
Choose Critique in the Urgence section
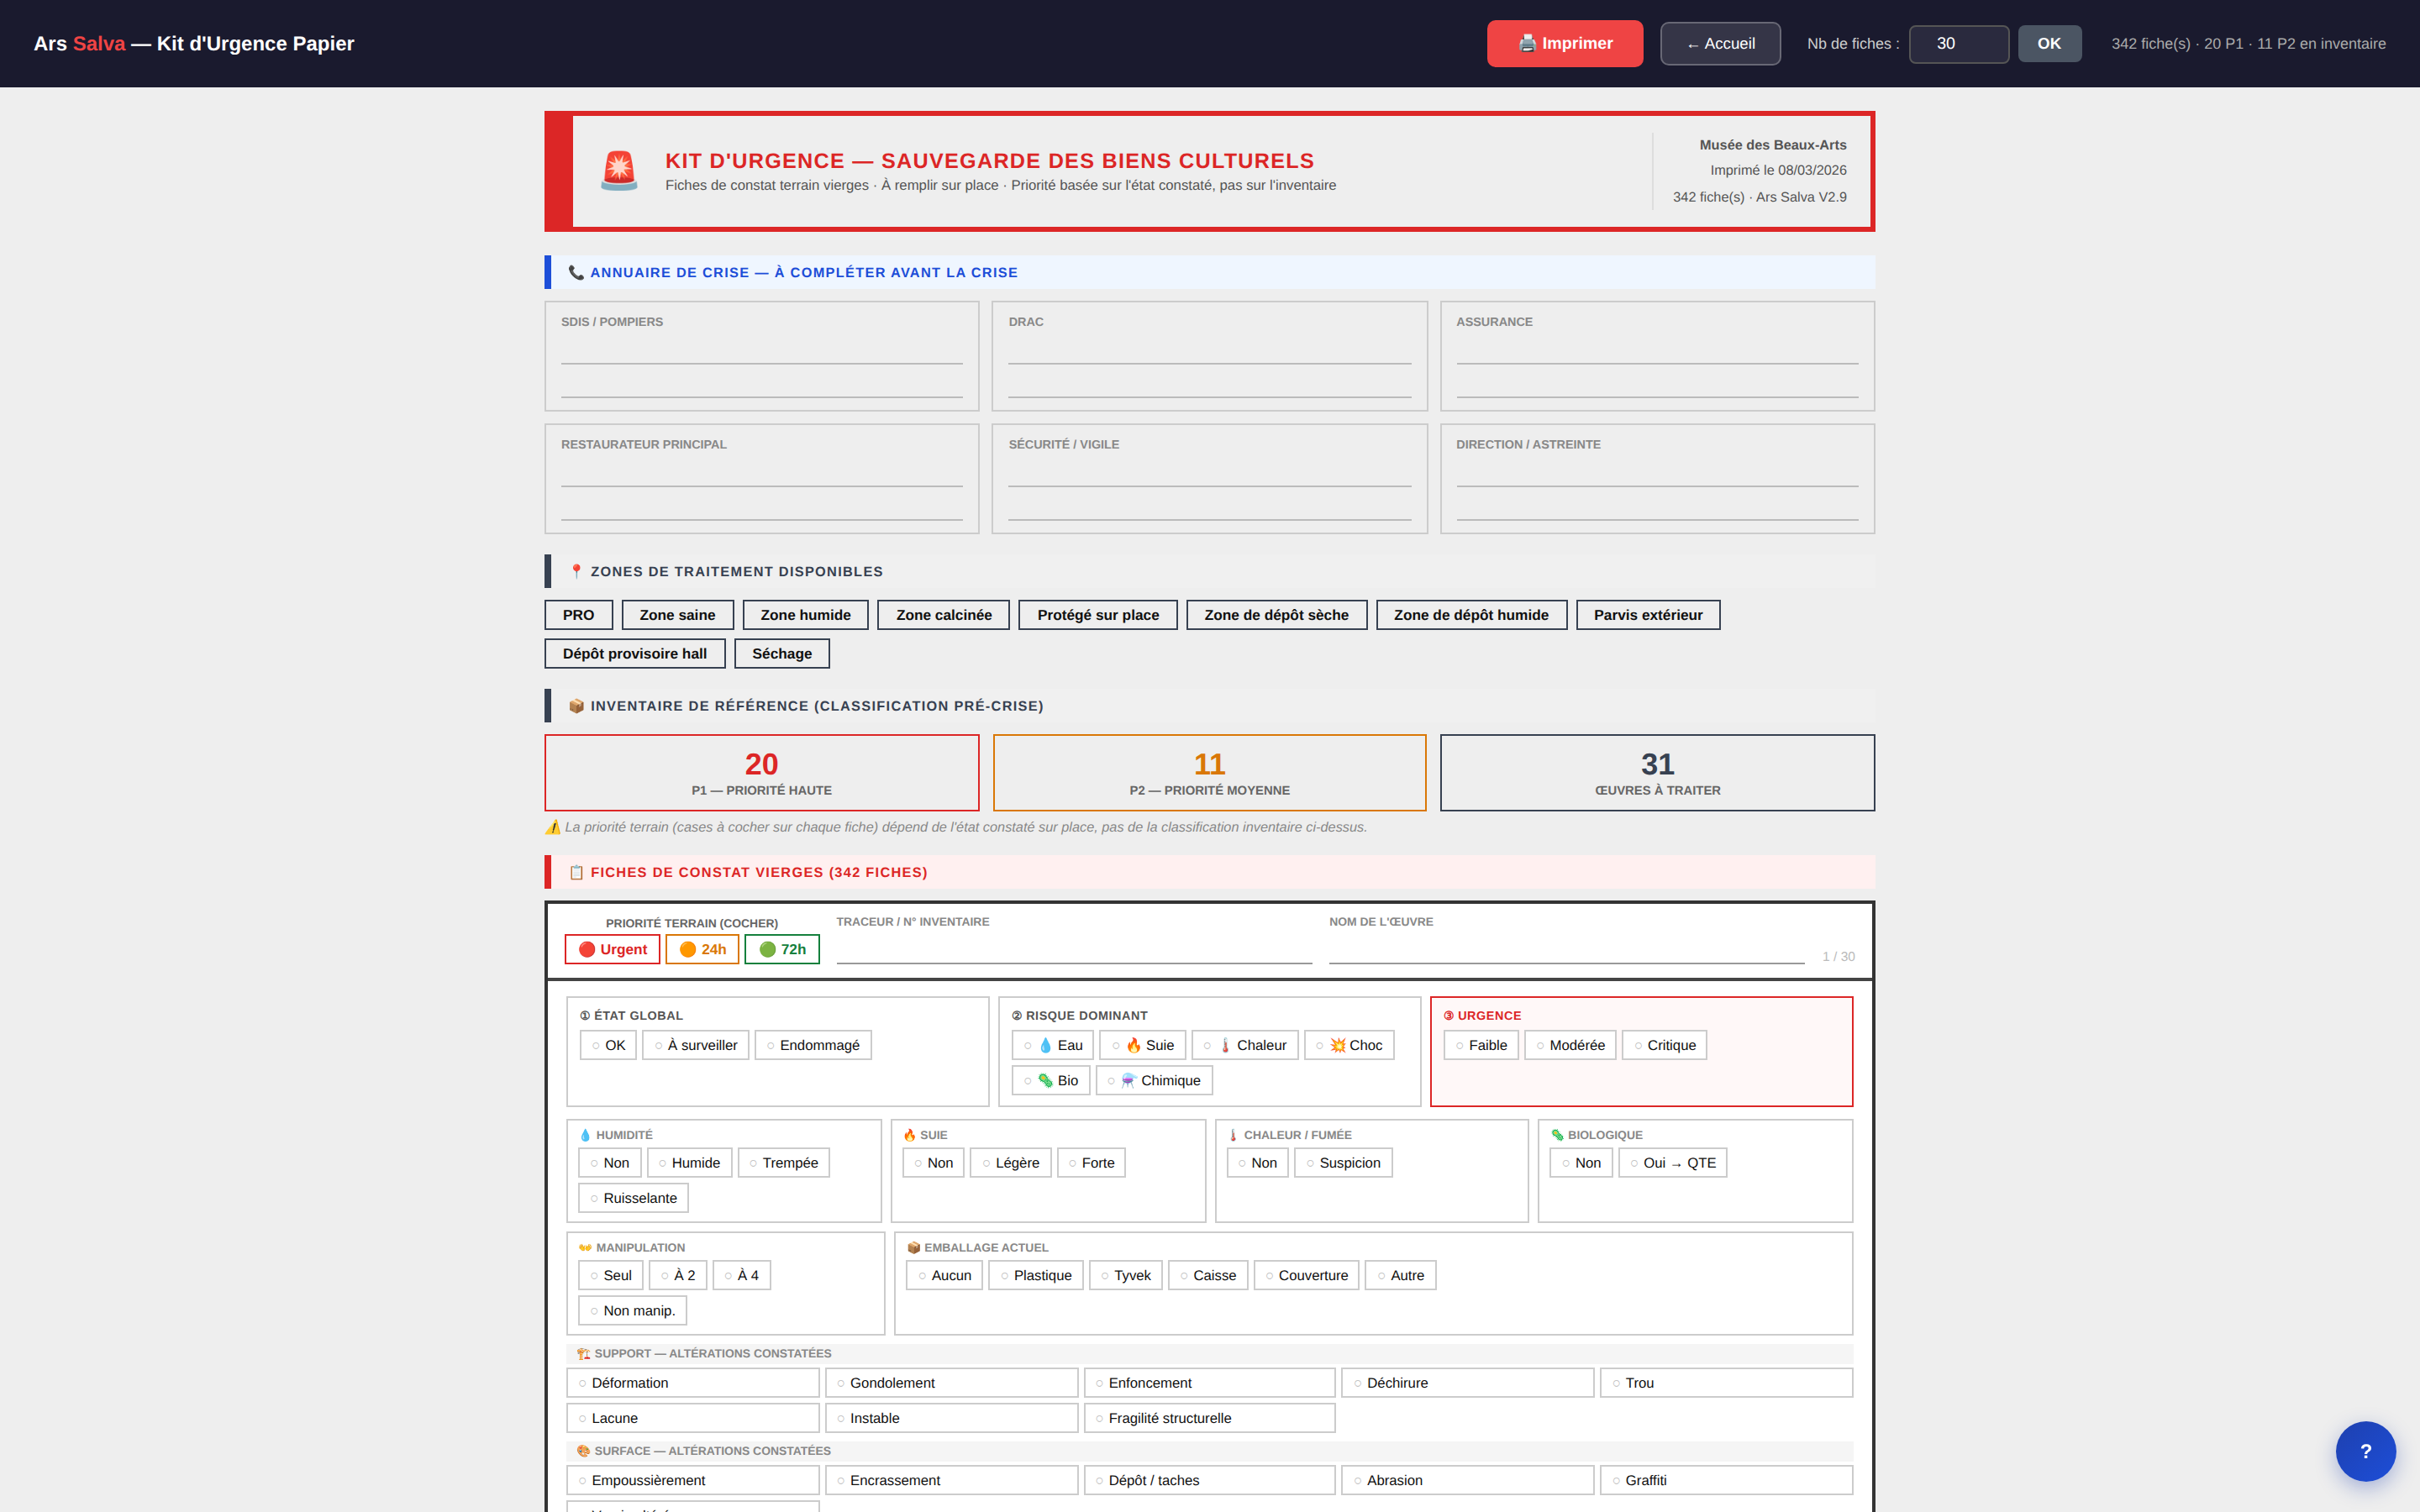(x=1664, y=1045)
